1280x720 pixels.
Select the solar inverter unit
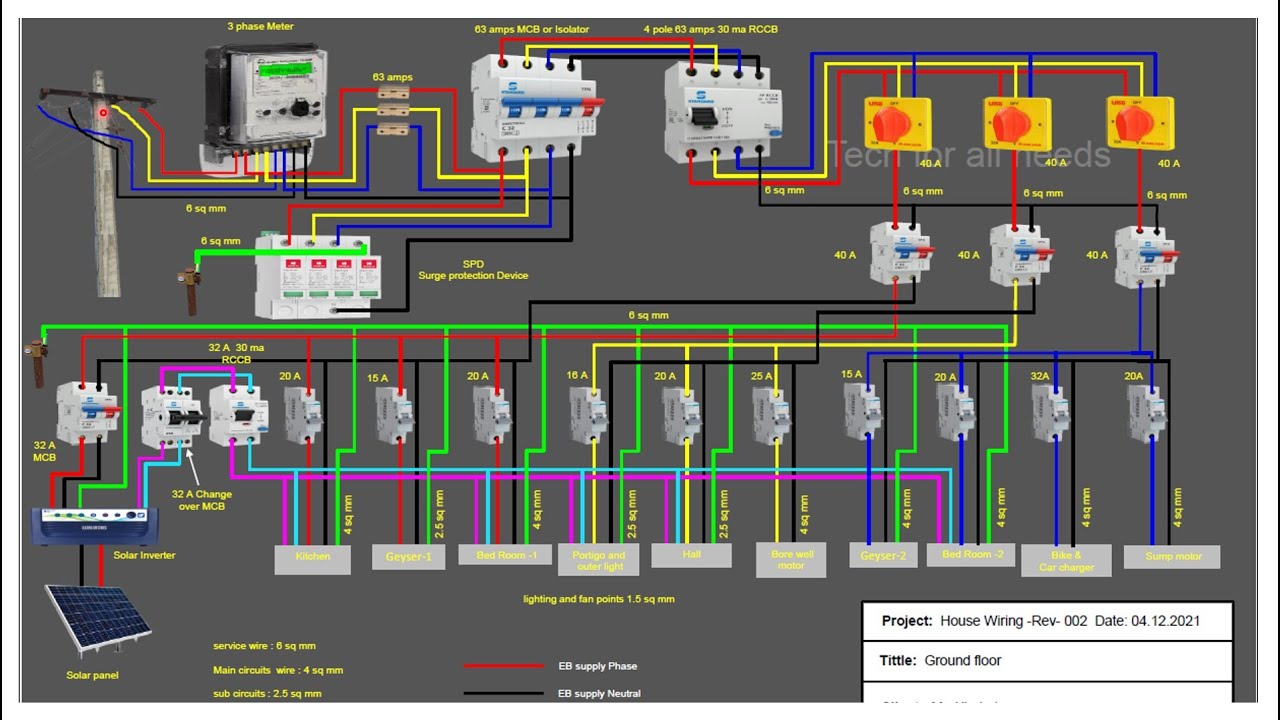[96, 527]
